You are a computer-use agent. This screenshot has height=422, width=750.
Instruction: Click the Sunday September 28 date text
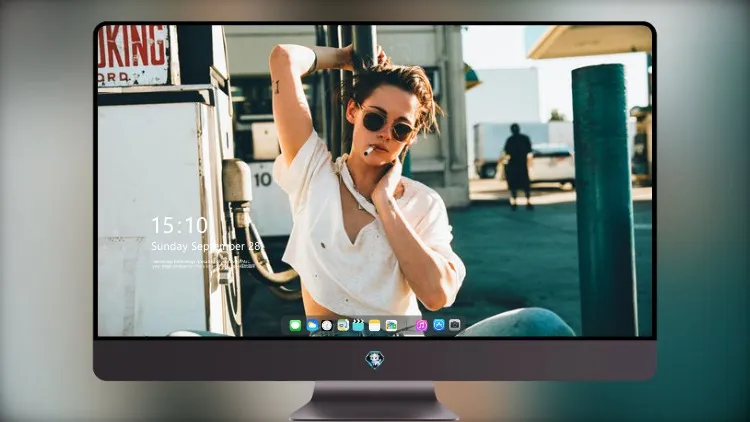pos(207,246)
